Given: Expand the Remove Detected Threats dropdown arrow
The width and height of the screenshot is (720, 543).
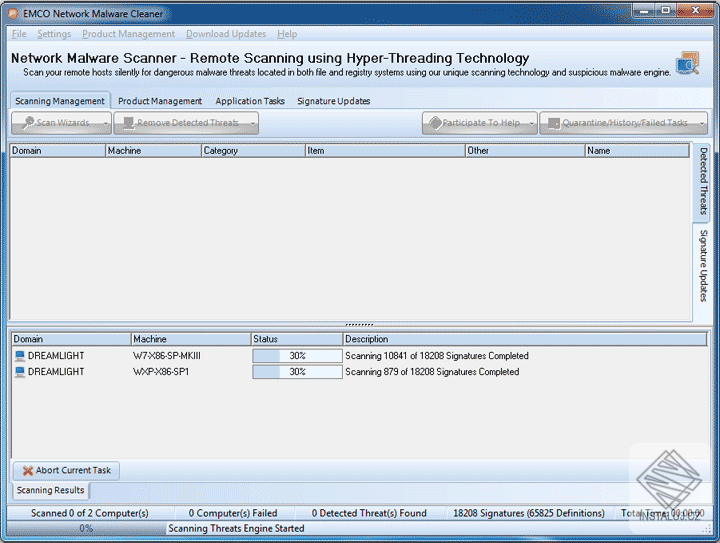Looking at the screenshot, I should click(253, 123).
